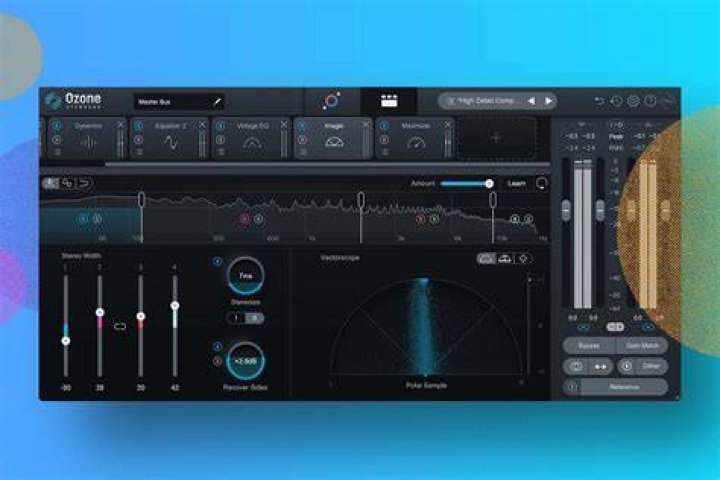Click the third crossover handle near 10k
The image size is (720, 480).
point(493,200)
